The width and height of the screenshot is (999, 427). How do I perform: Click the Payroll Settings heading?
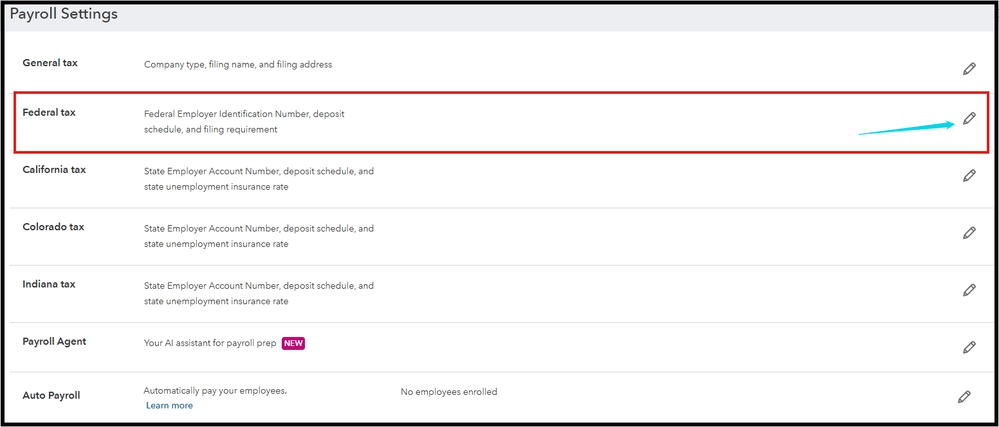(63, 14)
